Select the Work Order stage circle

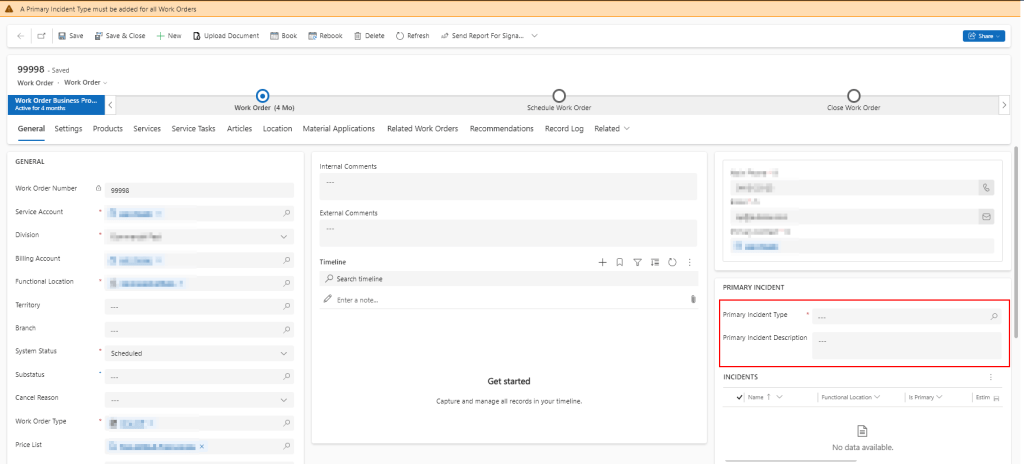click(263, 96)
